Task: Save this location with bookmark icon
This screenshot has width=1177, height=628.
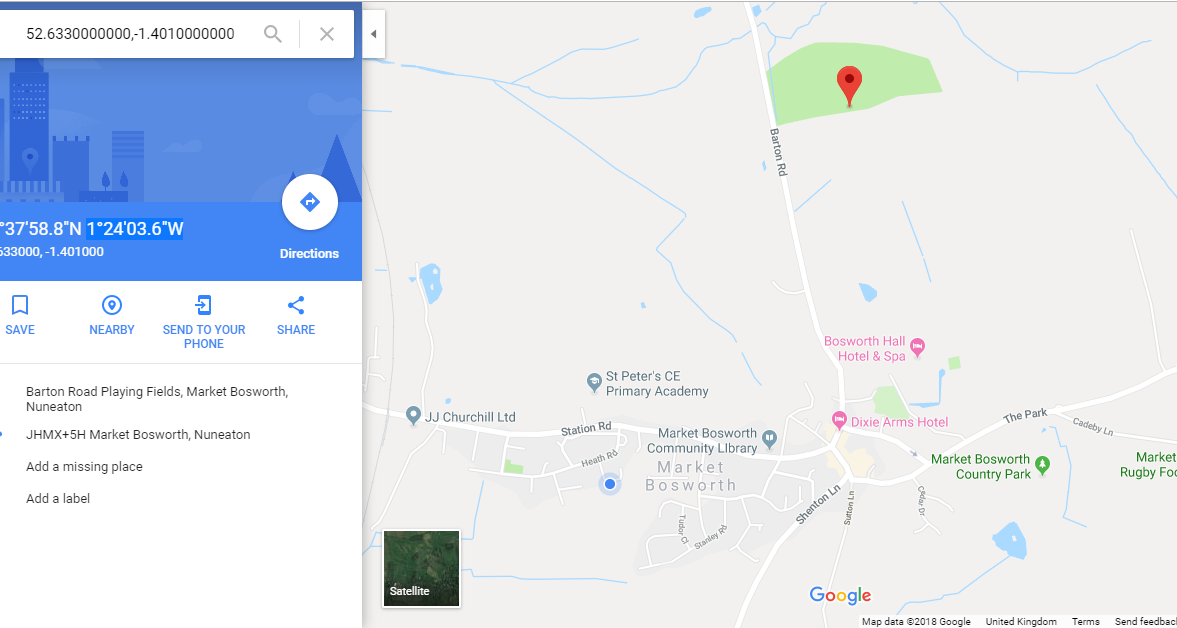Action: coord(20,305)
